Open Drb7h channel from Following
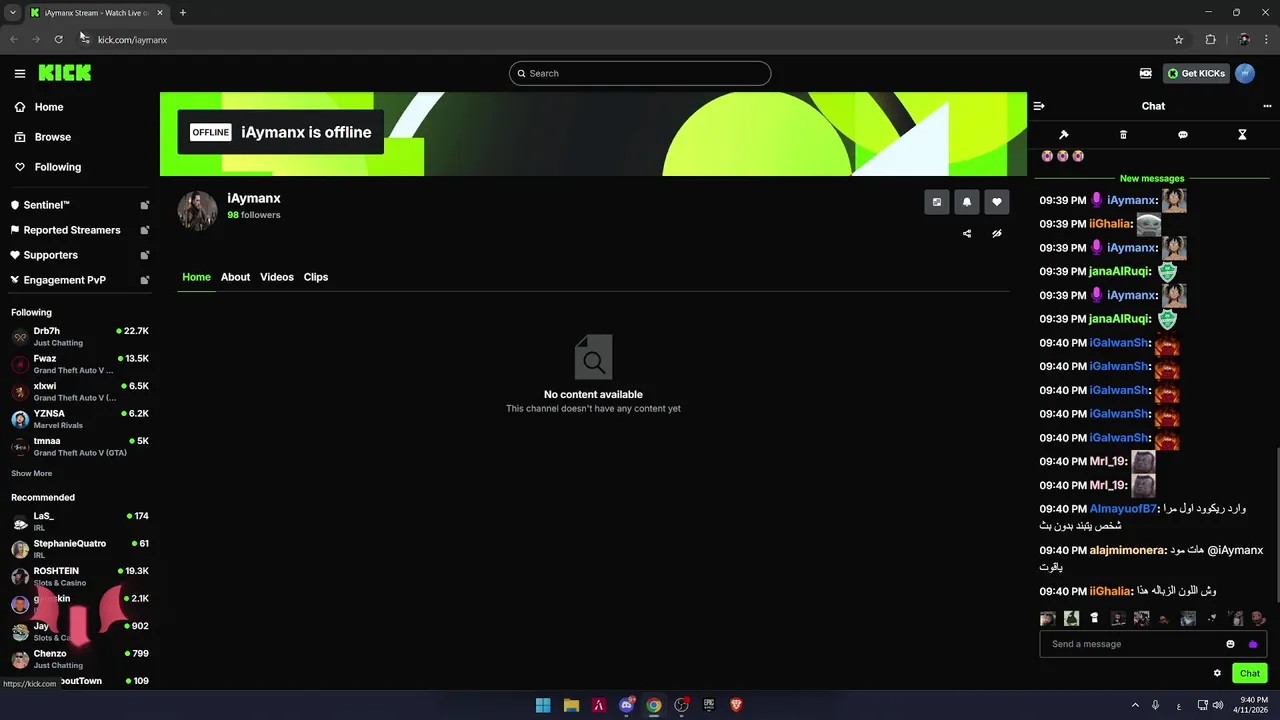The image size is (1280, 720). (x=80, y=337)
